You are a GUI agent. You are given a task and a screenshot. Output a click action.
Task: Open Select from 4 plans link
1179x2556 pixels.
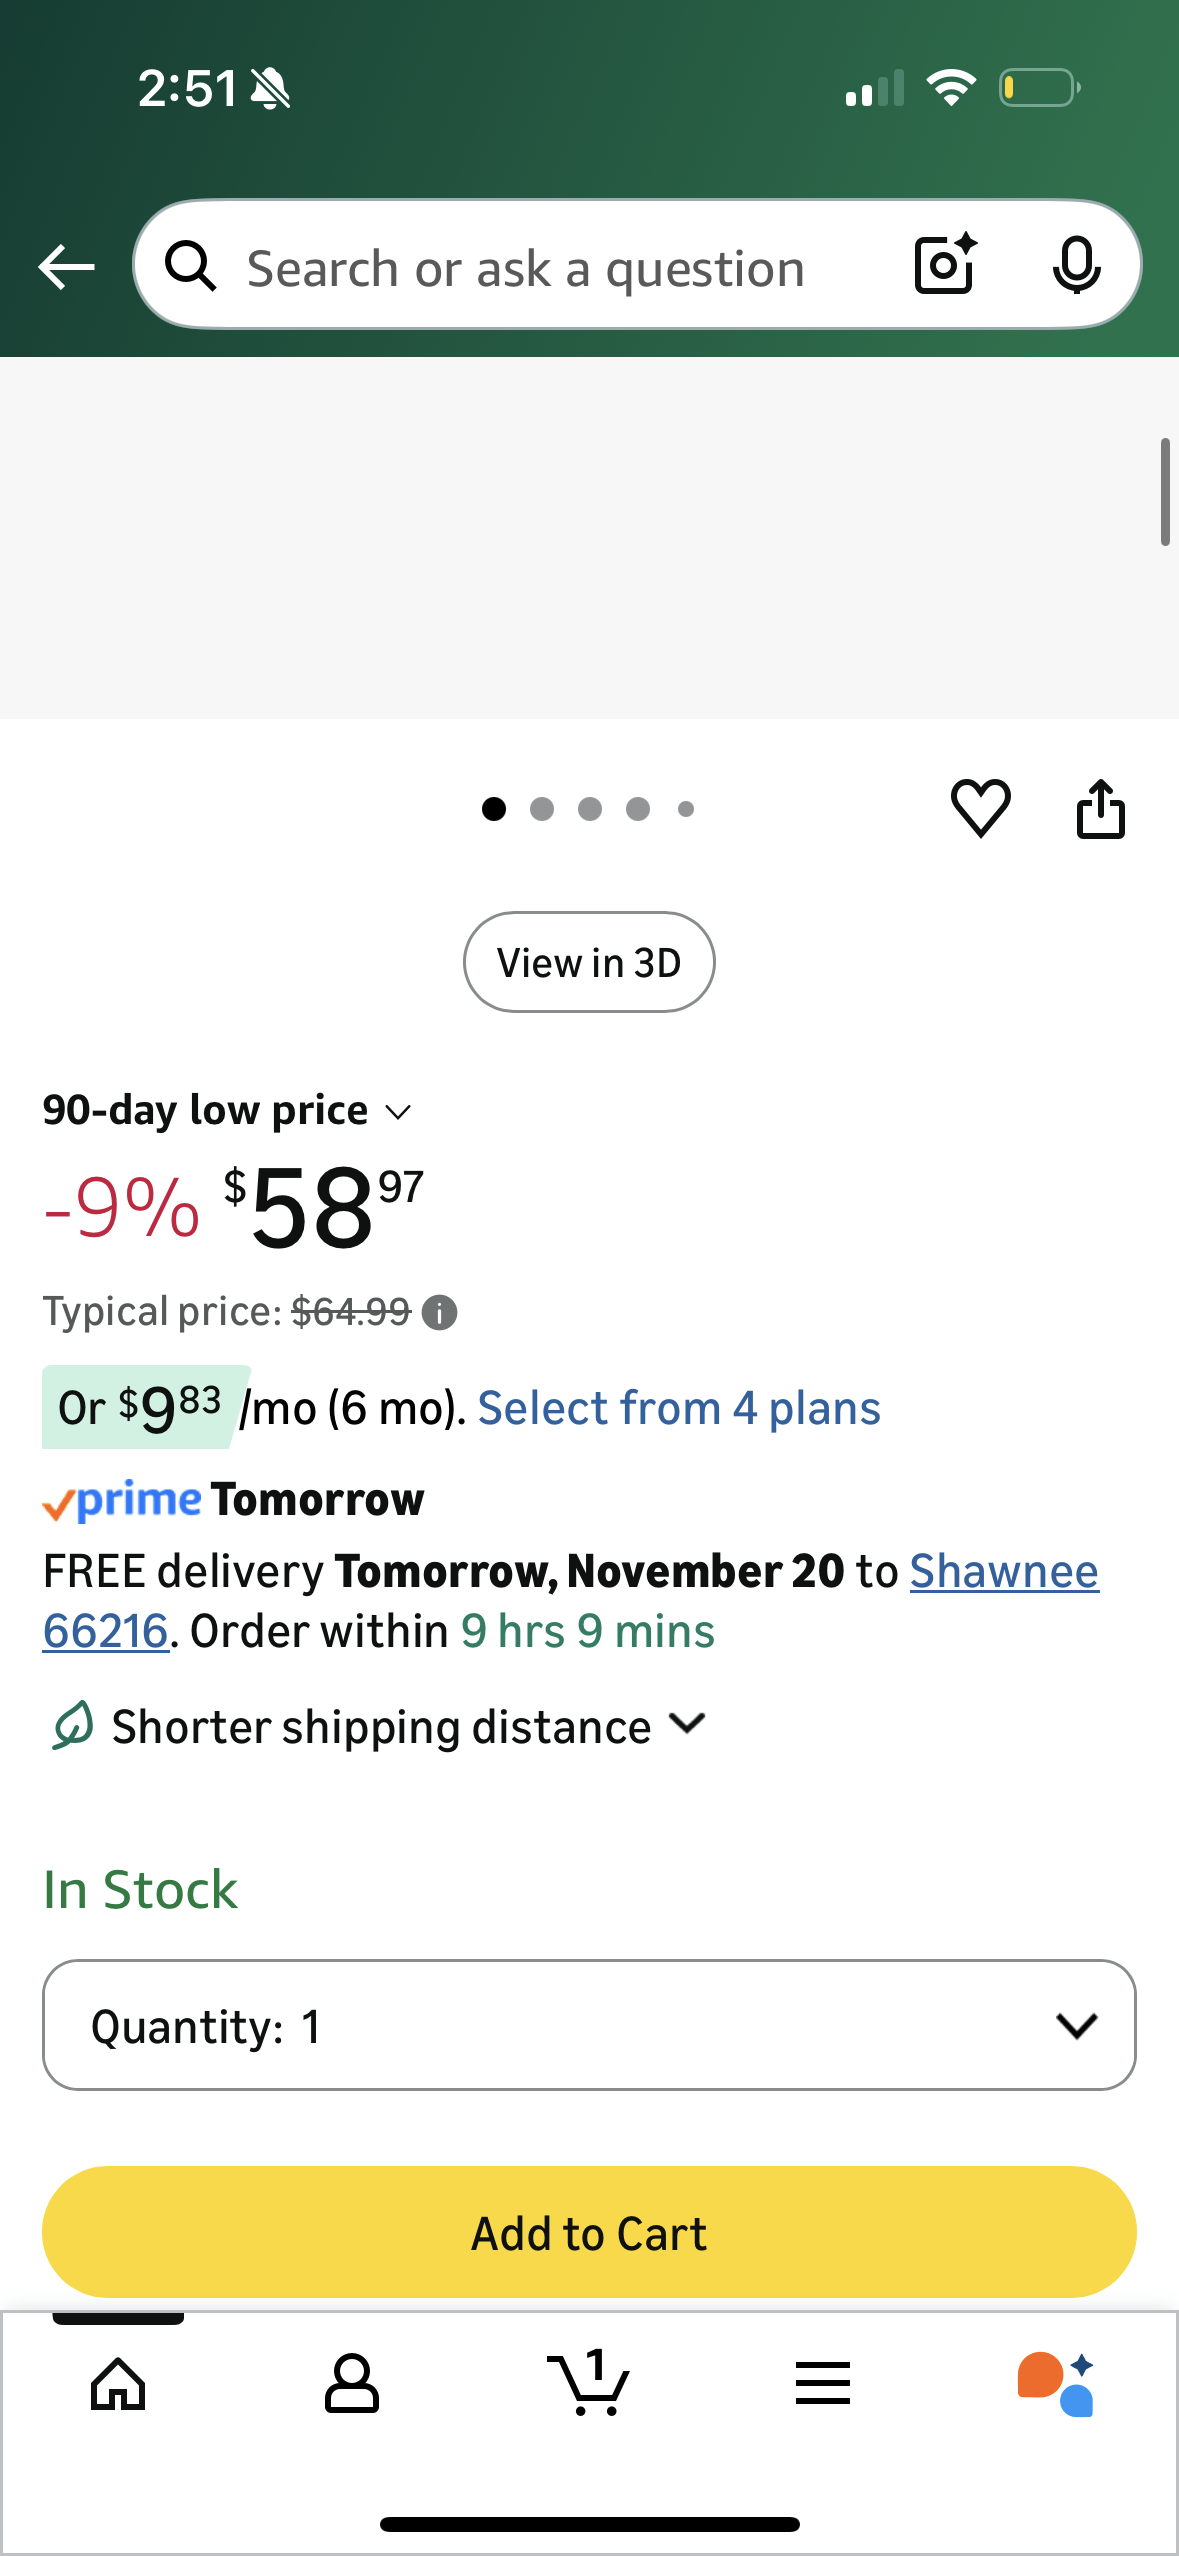(x=679, y=1408)
